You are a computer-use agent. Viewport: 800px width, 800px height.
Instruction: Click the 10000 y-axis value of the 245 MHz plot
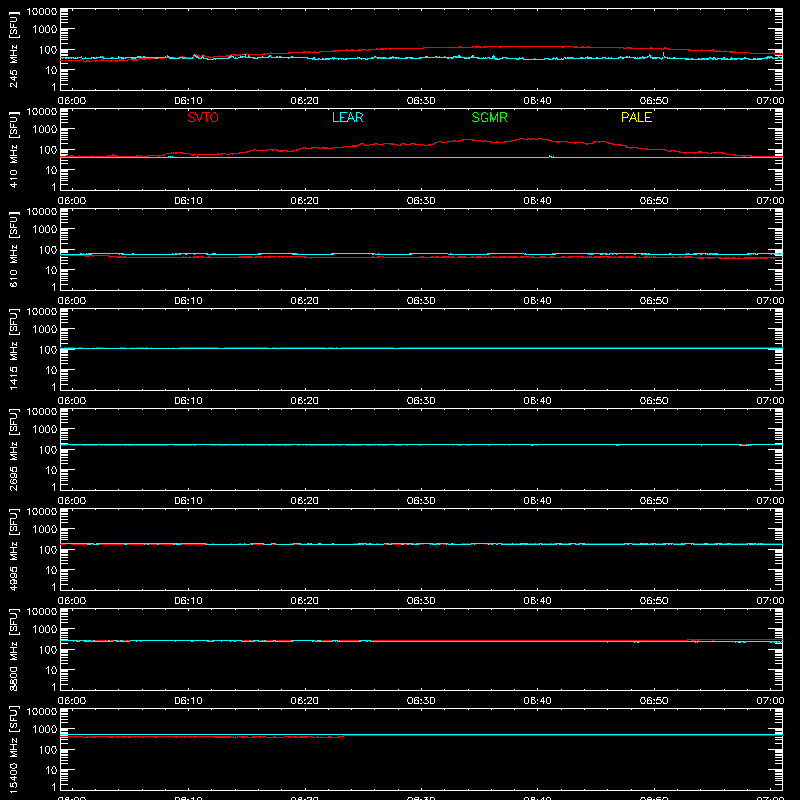pos(42,12)
